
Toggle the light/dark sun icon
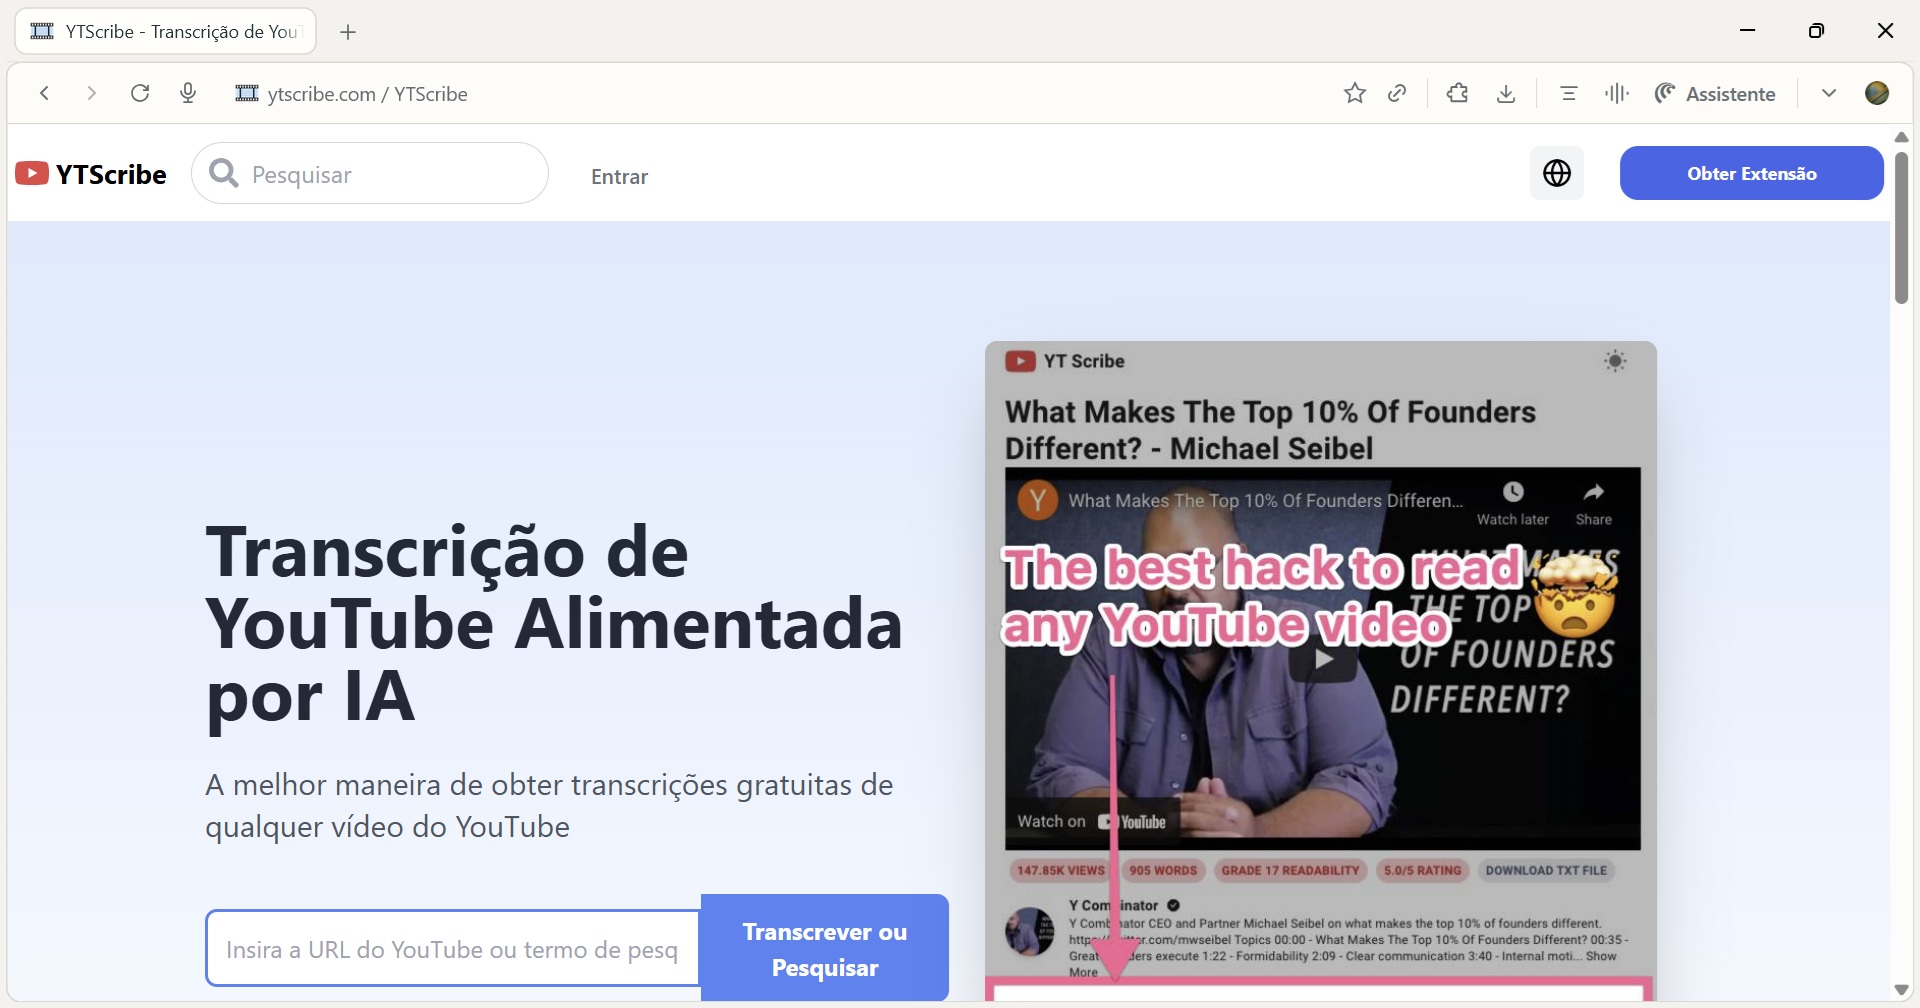pos(1615,361)
